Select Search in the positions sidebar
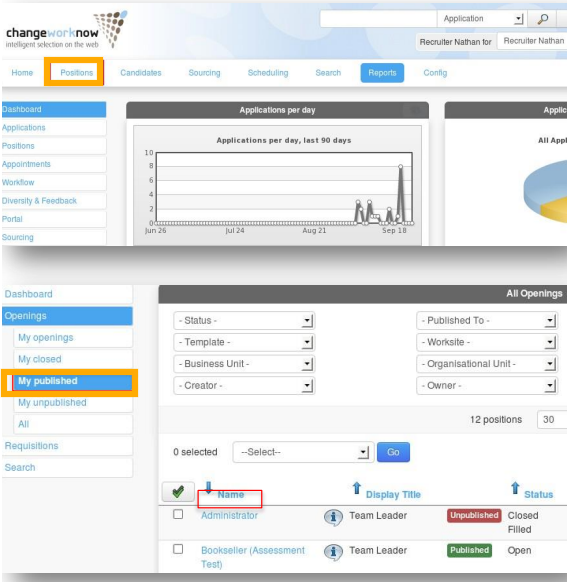567x582 pixels. click(67, 468)
